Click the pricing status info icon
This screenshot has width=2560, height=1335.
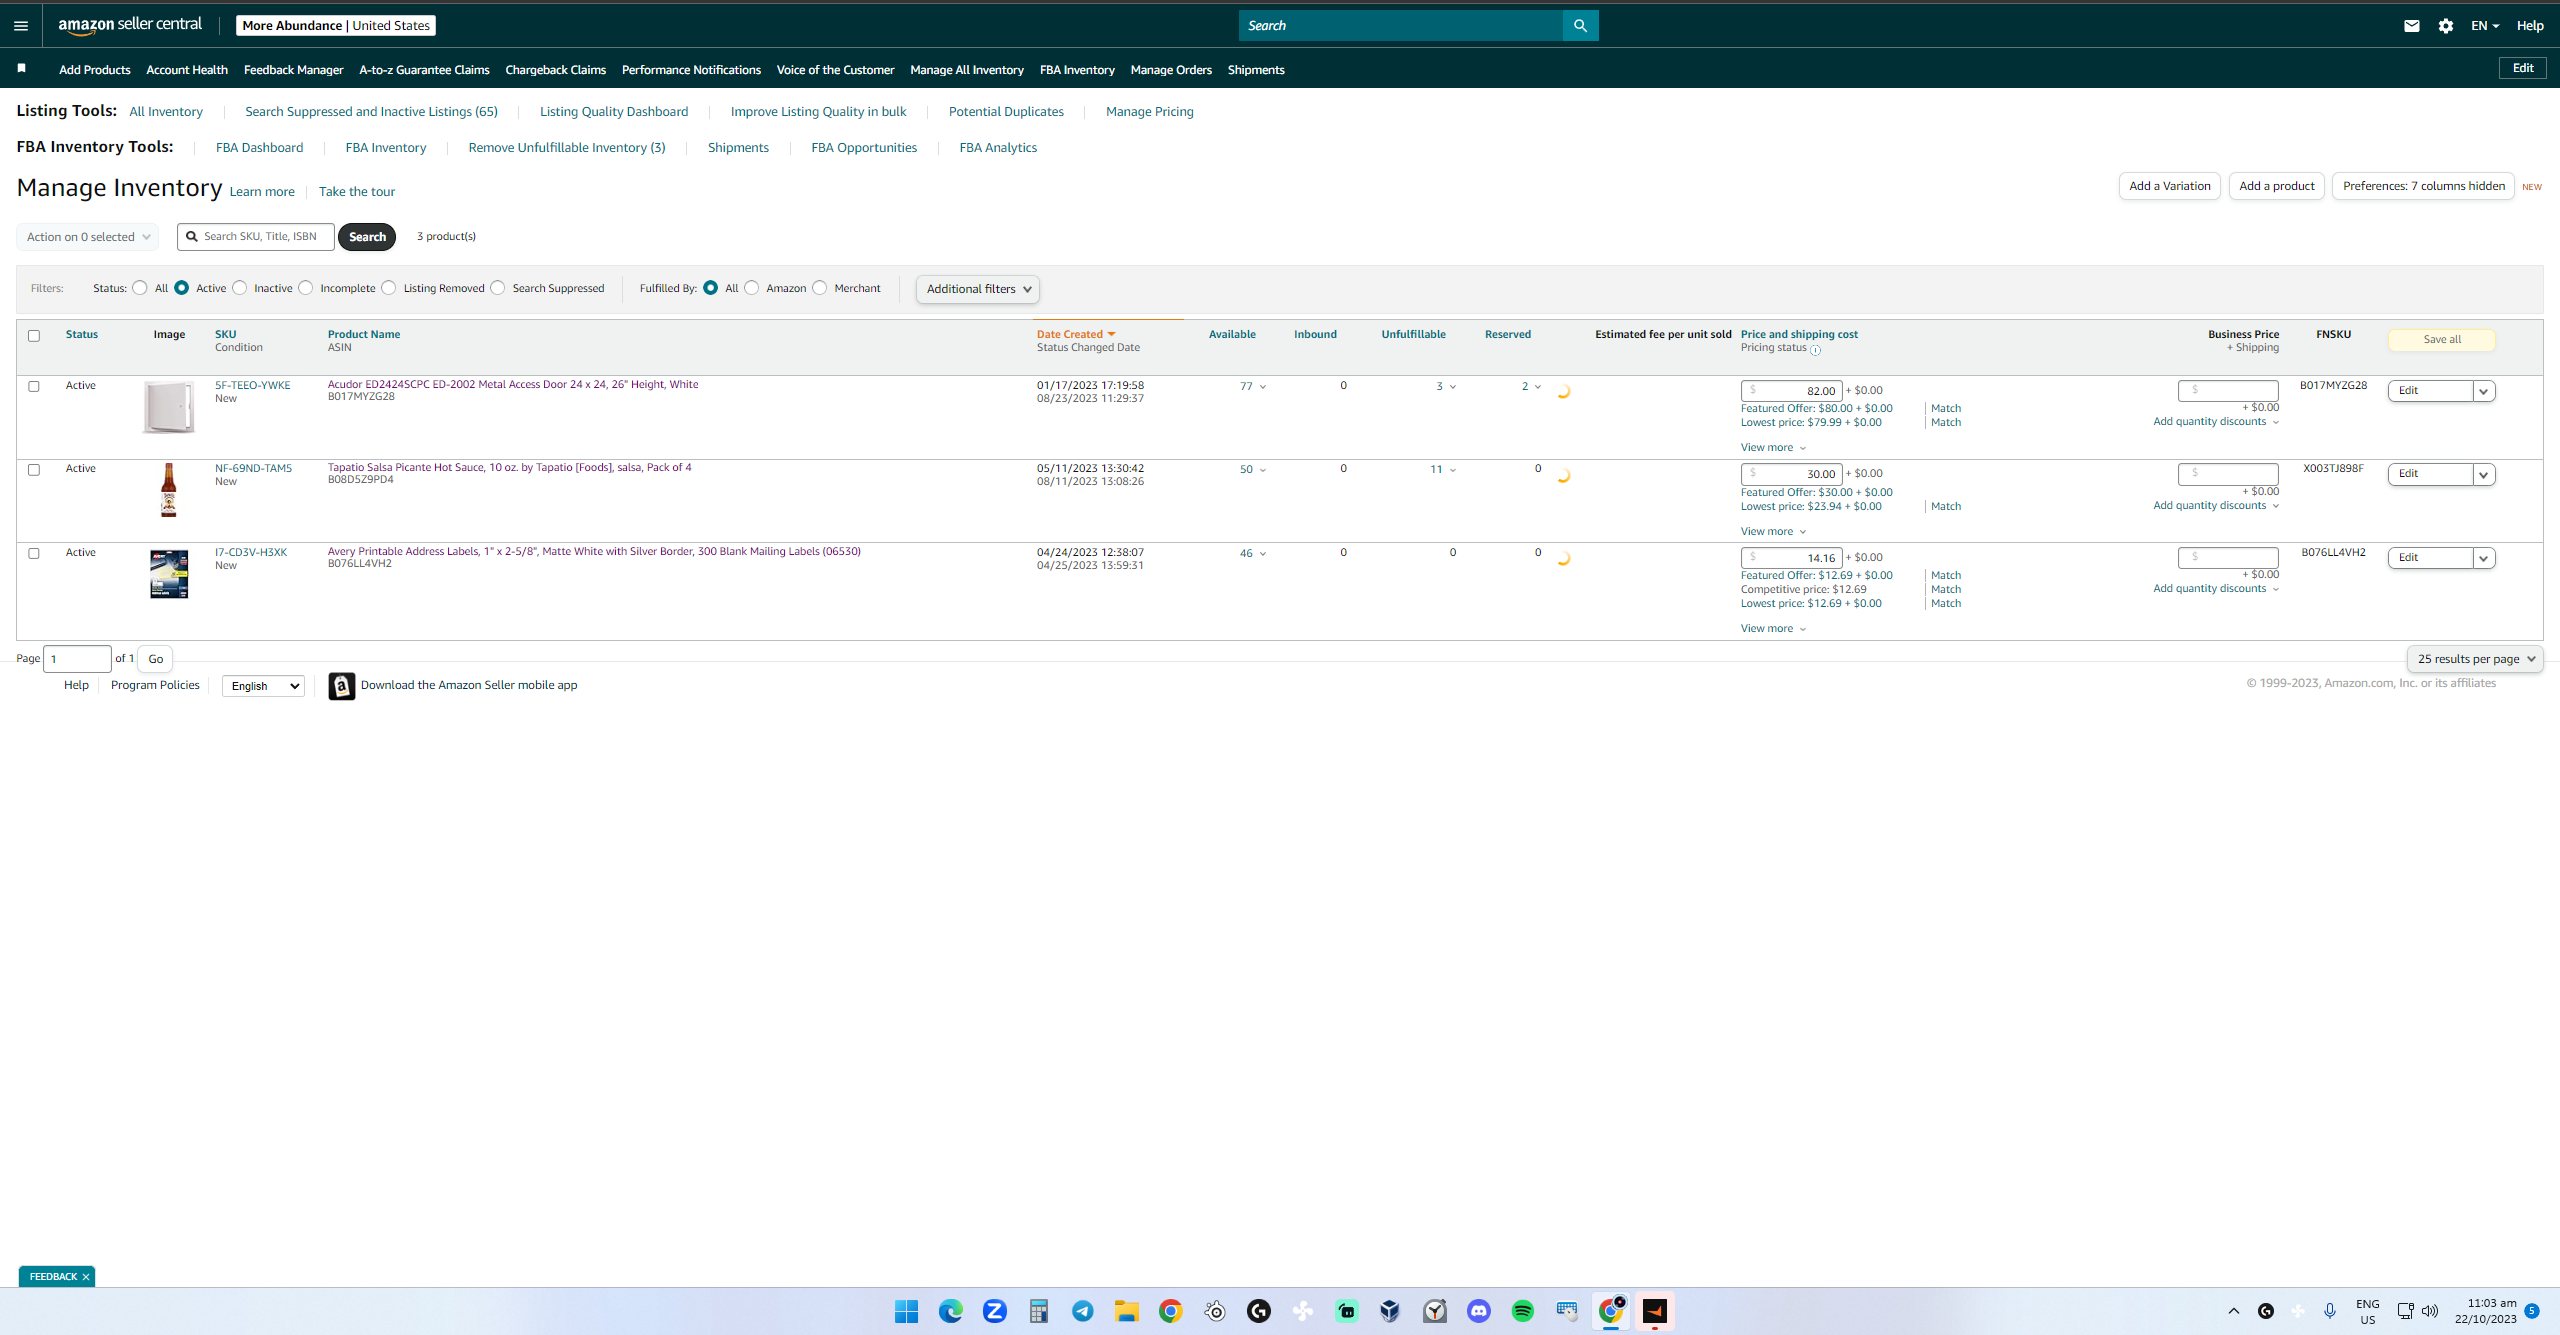[x=1815, y=350]
